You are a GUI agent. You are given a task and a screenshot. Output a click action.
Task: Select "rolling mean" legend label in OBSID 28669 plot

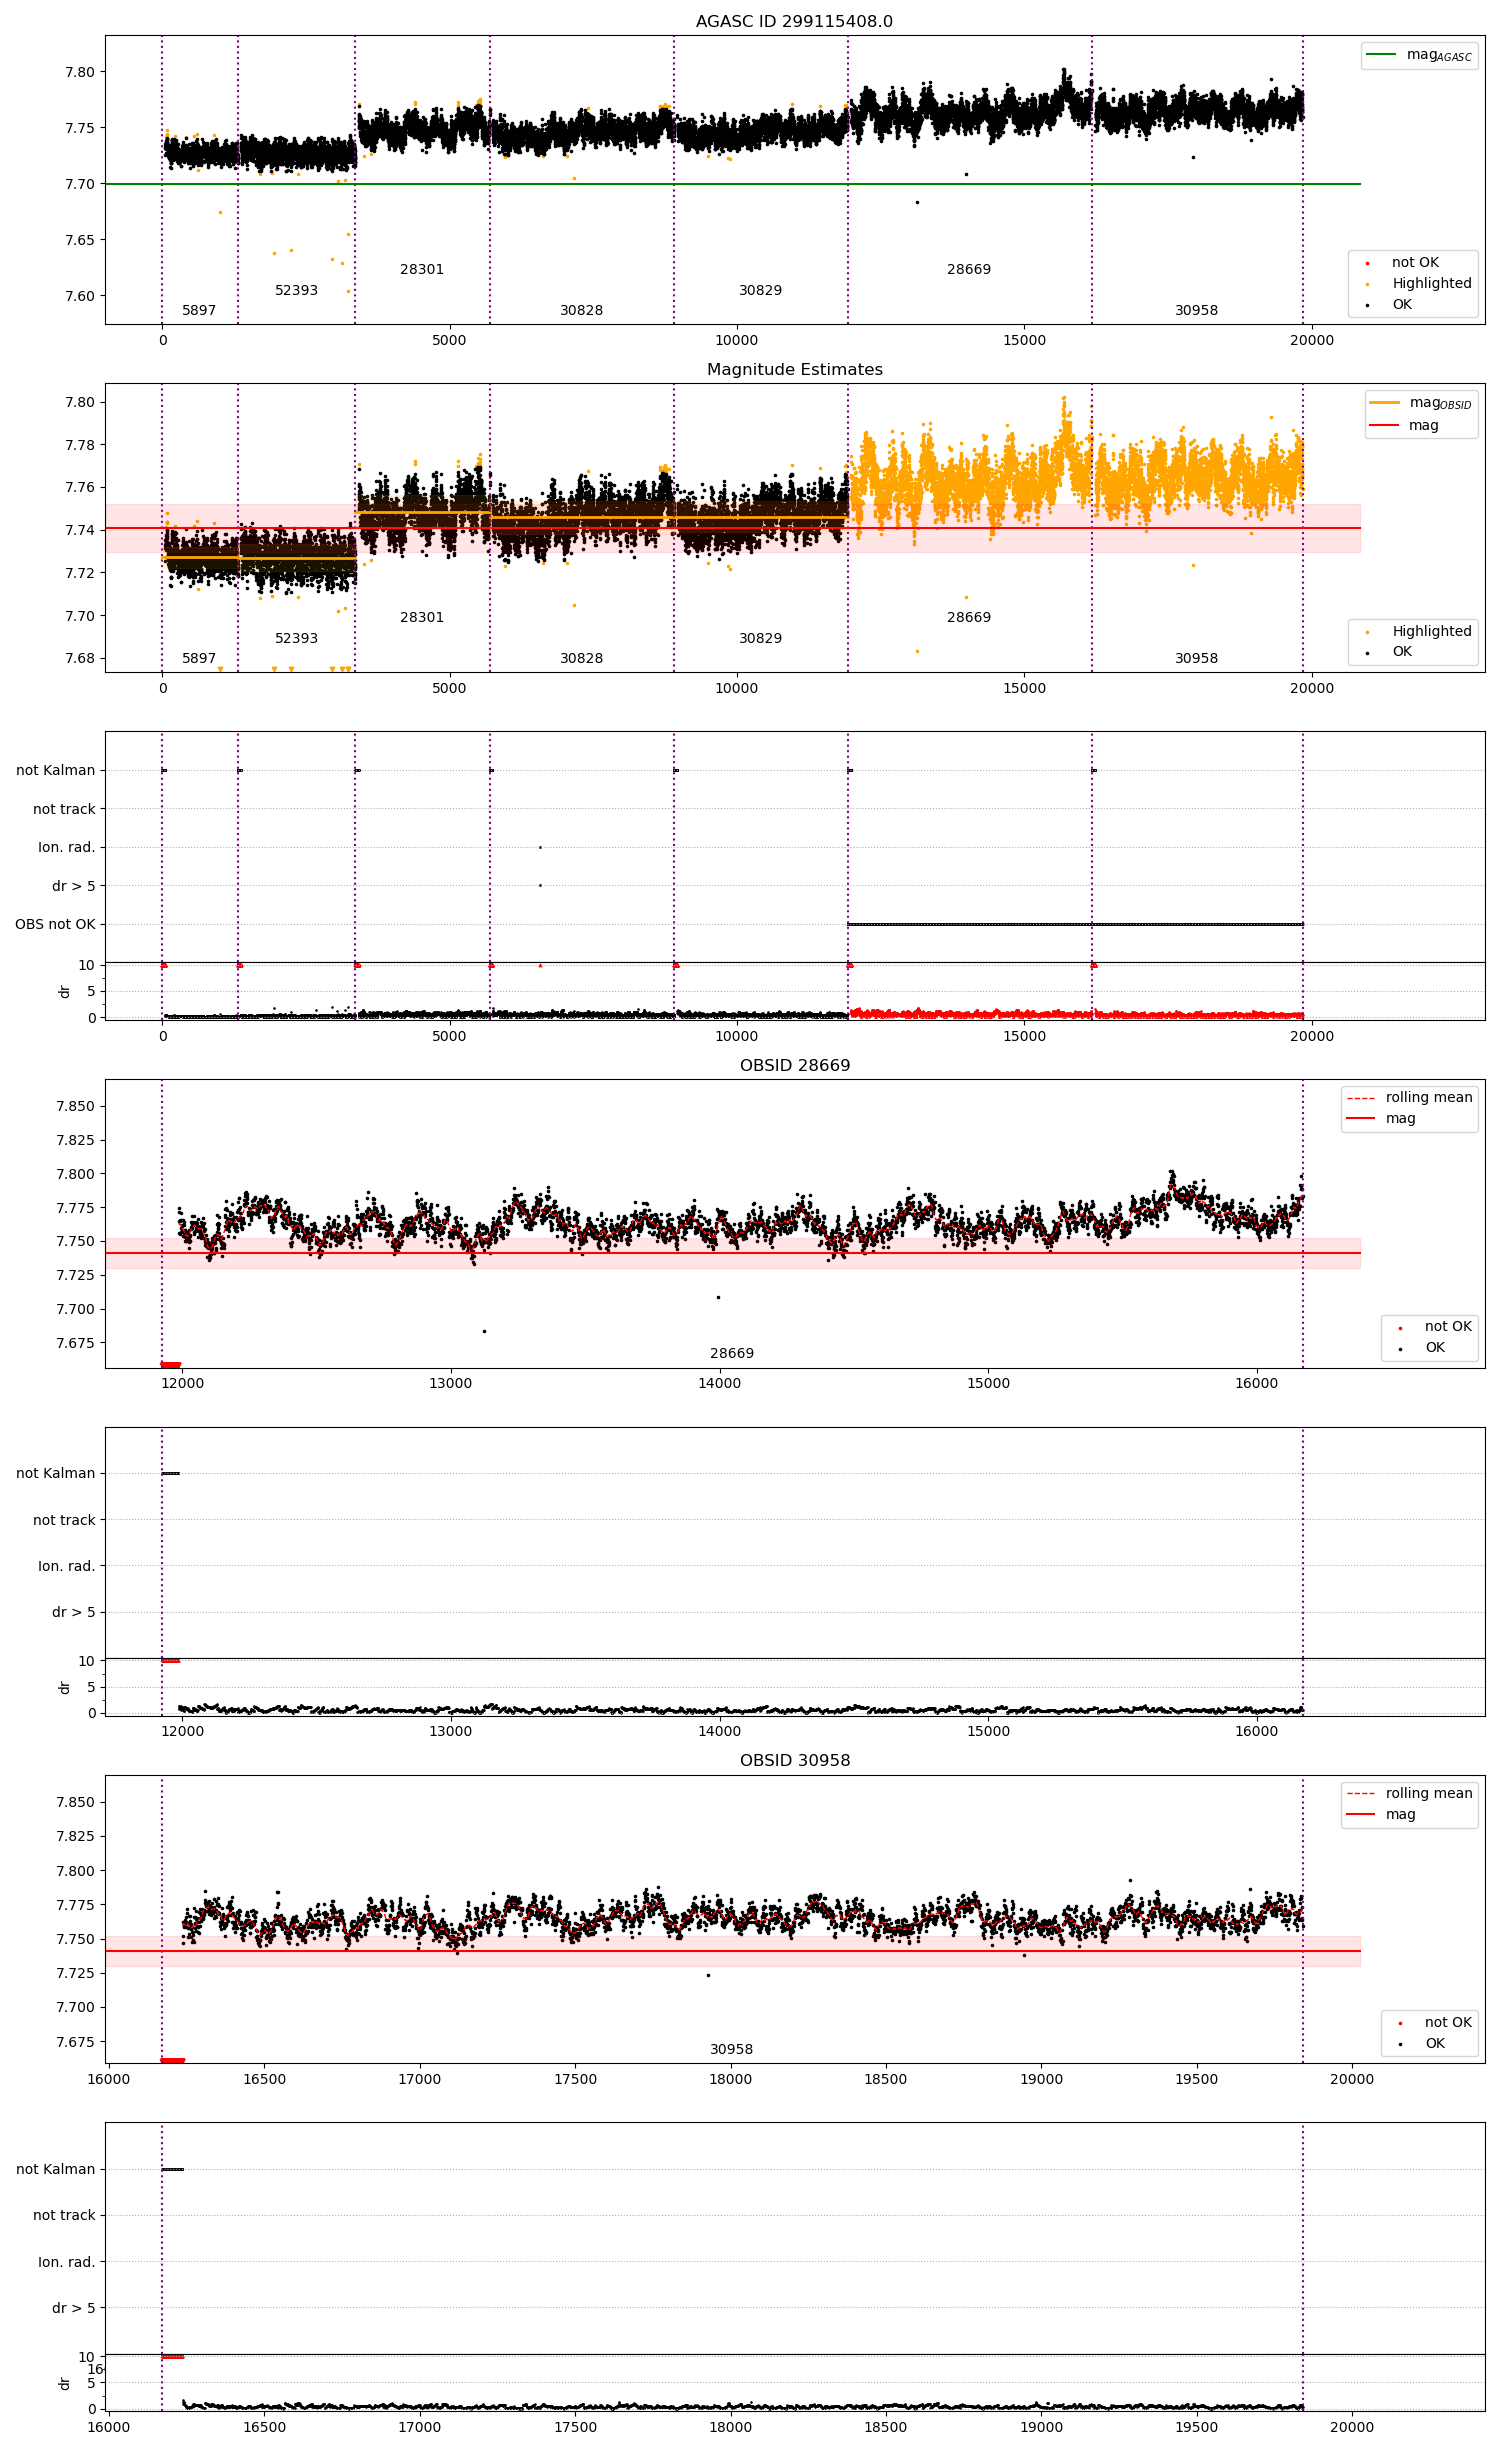pyautogui.click(x=1429, y=1098)
